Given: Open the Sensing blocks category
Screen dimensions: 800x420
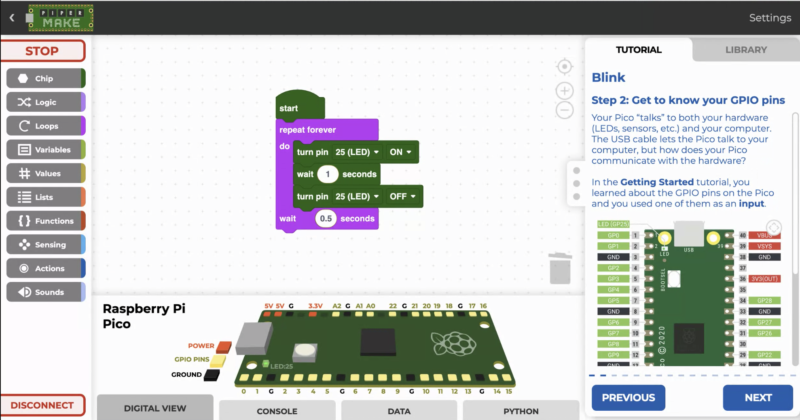Looking at the screenshot, I should pyautogui.click(x=45, y=244).
